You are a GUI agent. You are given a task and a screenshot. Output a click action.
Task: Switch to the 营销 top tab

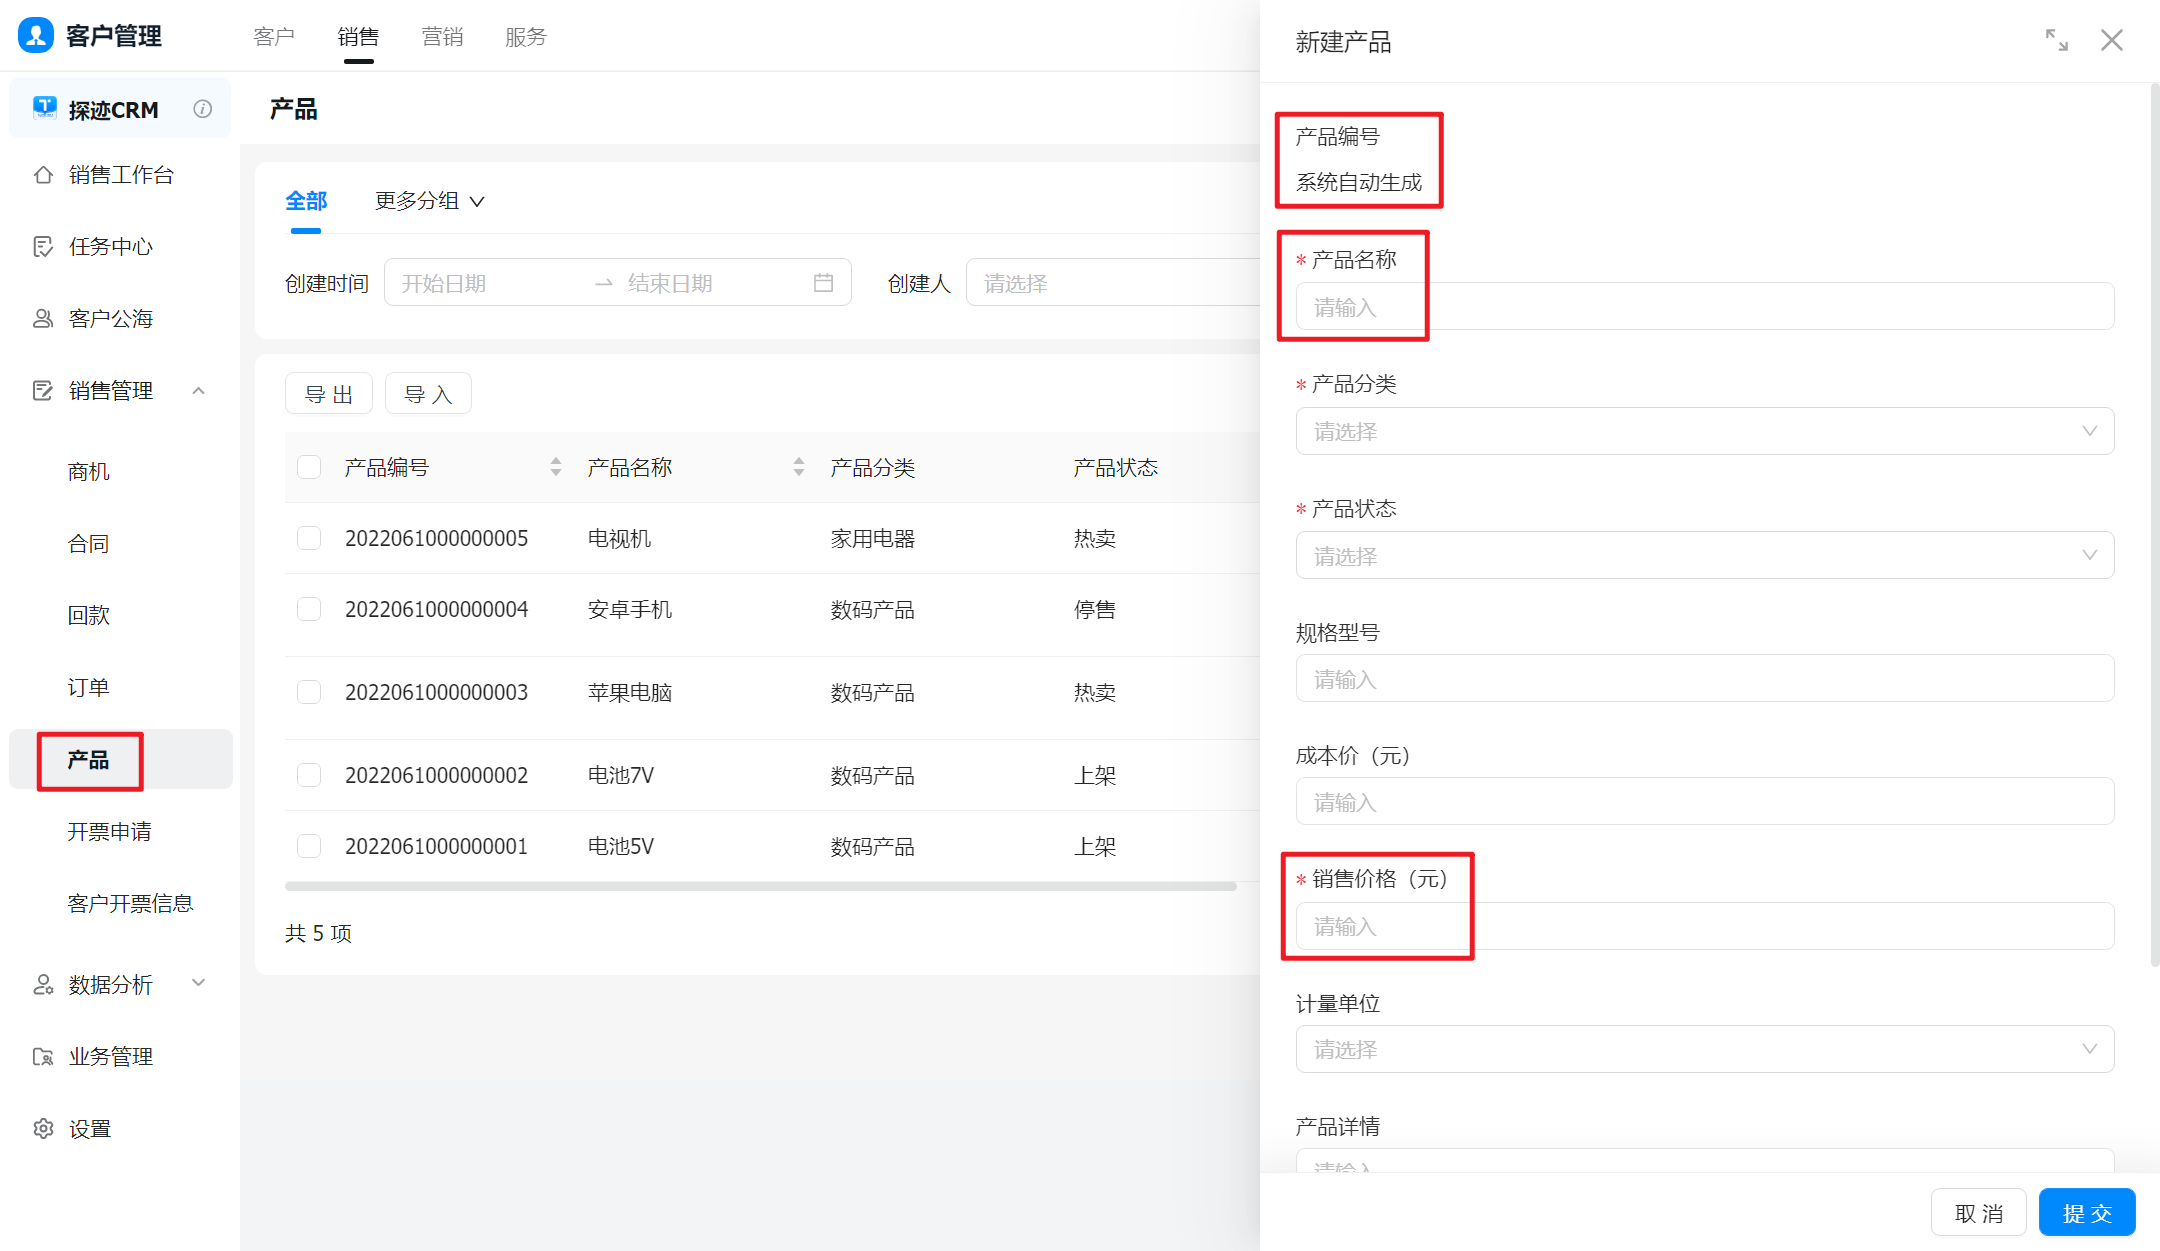coord(442,37)
